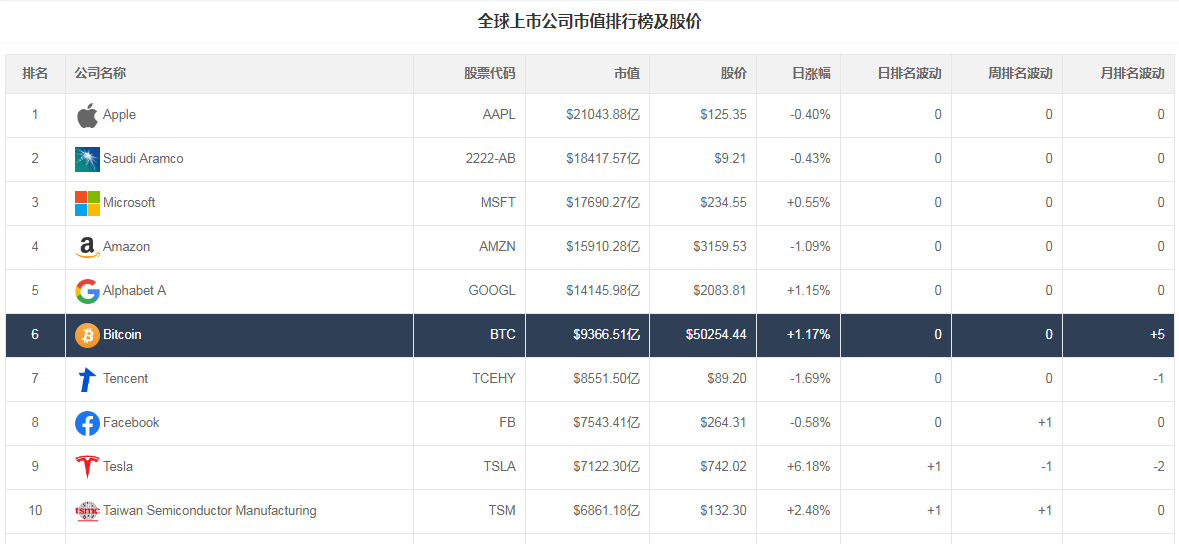The width and height of the screenshot is (1179, 544).
Task: Sort by the 市值 column header
Action: pos(627,74)
